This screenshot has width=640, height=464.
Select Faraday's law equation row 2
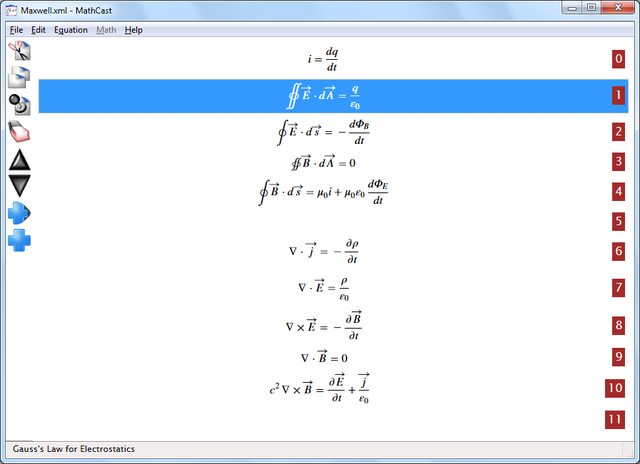click(333, 132)
